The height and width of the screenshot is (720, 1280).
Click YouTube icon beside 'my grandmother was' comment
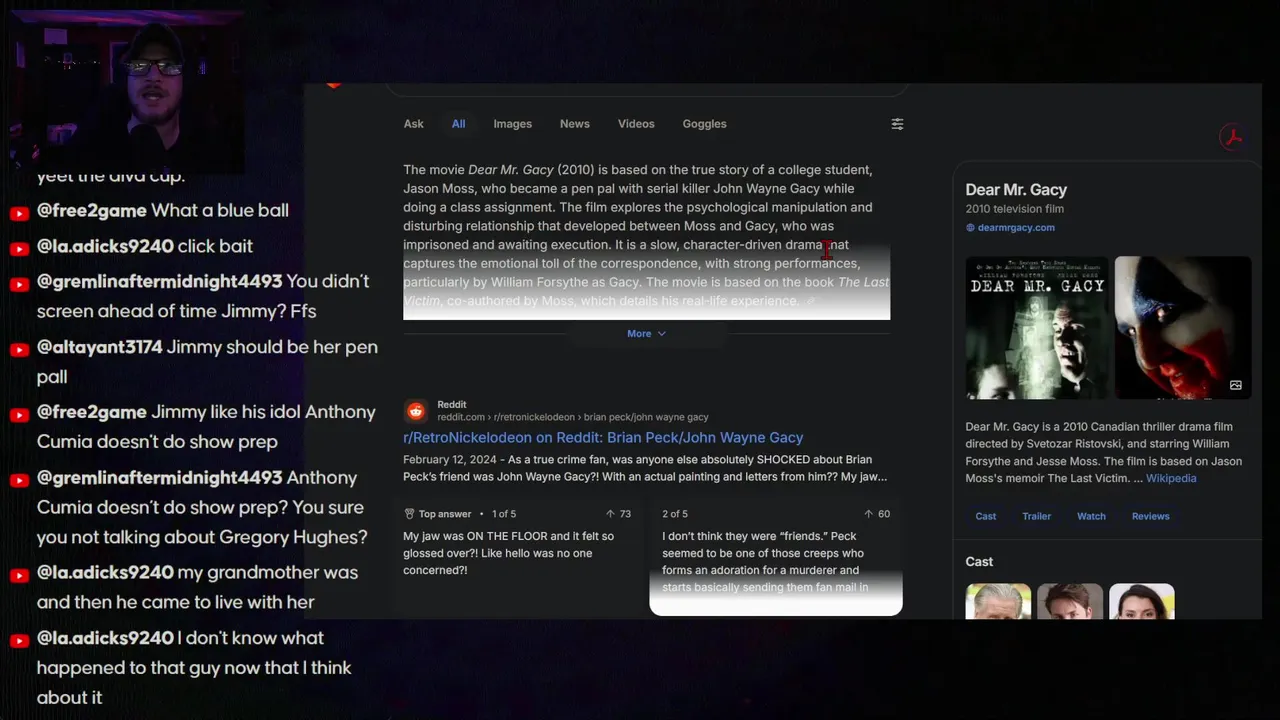click(19, 575)
